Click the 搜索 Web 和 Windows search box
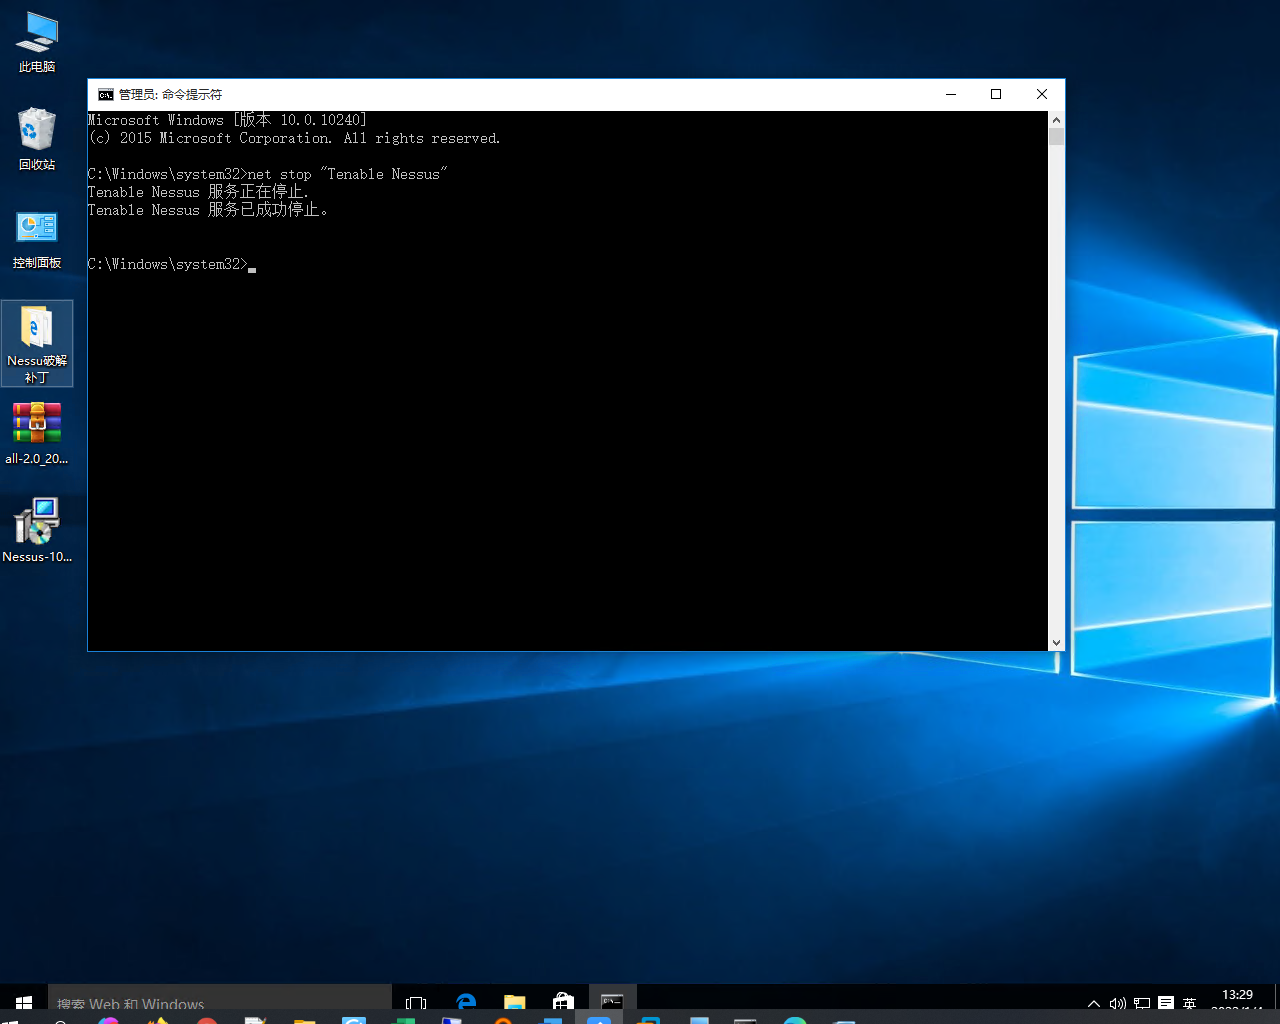Image resolution: width=1280 pixels, height=1024 pixels. (x=200, y=1004)
